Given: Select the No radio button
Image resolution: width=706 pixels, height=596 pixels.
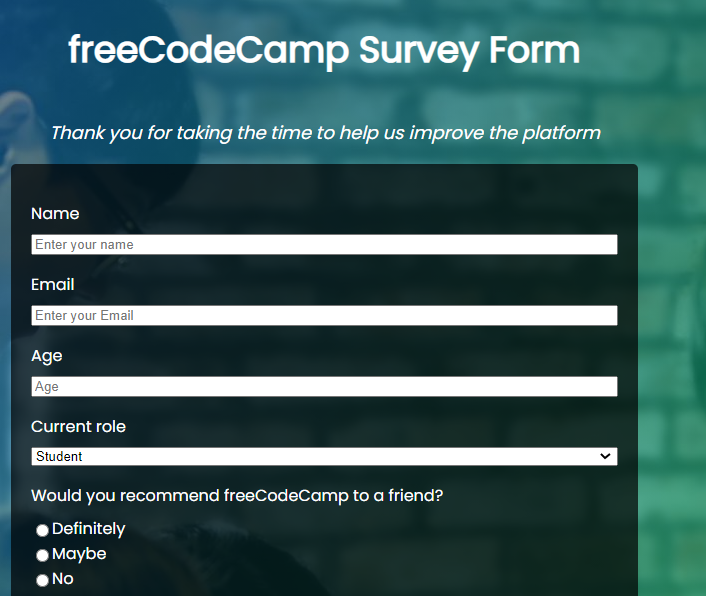Looking at the screenshot, I should [42, 580].
